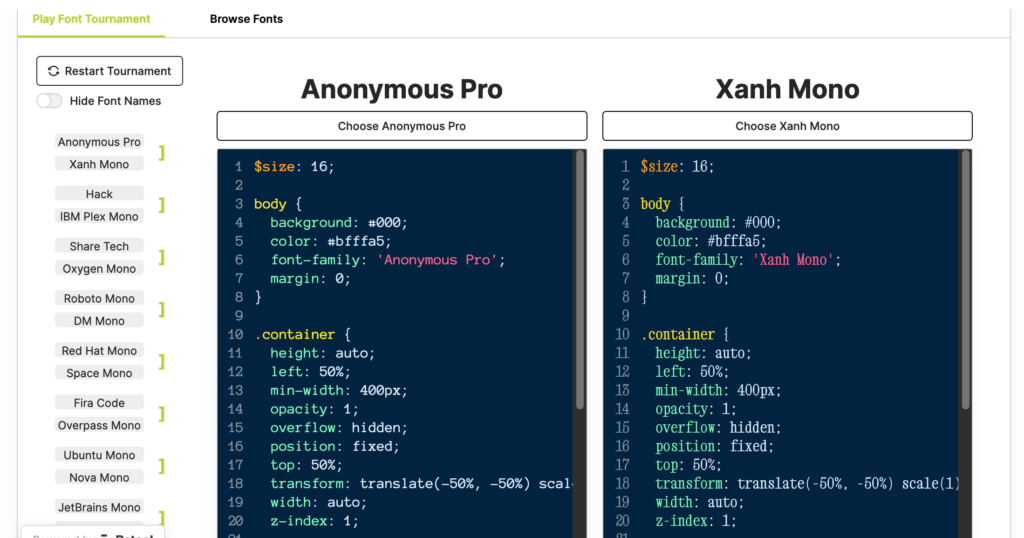Image resolution: width=1024 pixels, height=538 pixels.
Task: Switch to the Browse Fonts tab
Action: (x=246, y=19)
